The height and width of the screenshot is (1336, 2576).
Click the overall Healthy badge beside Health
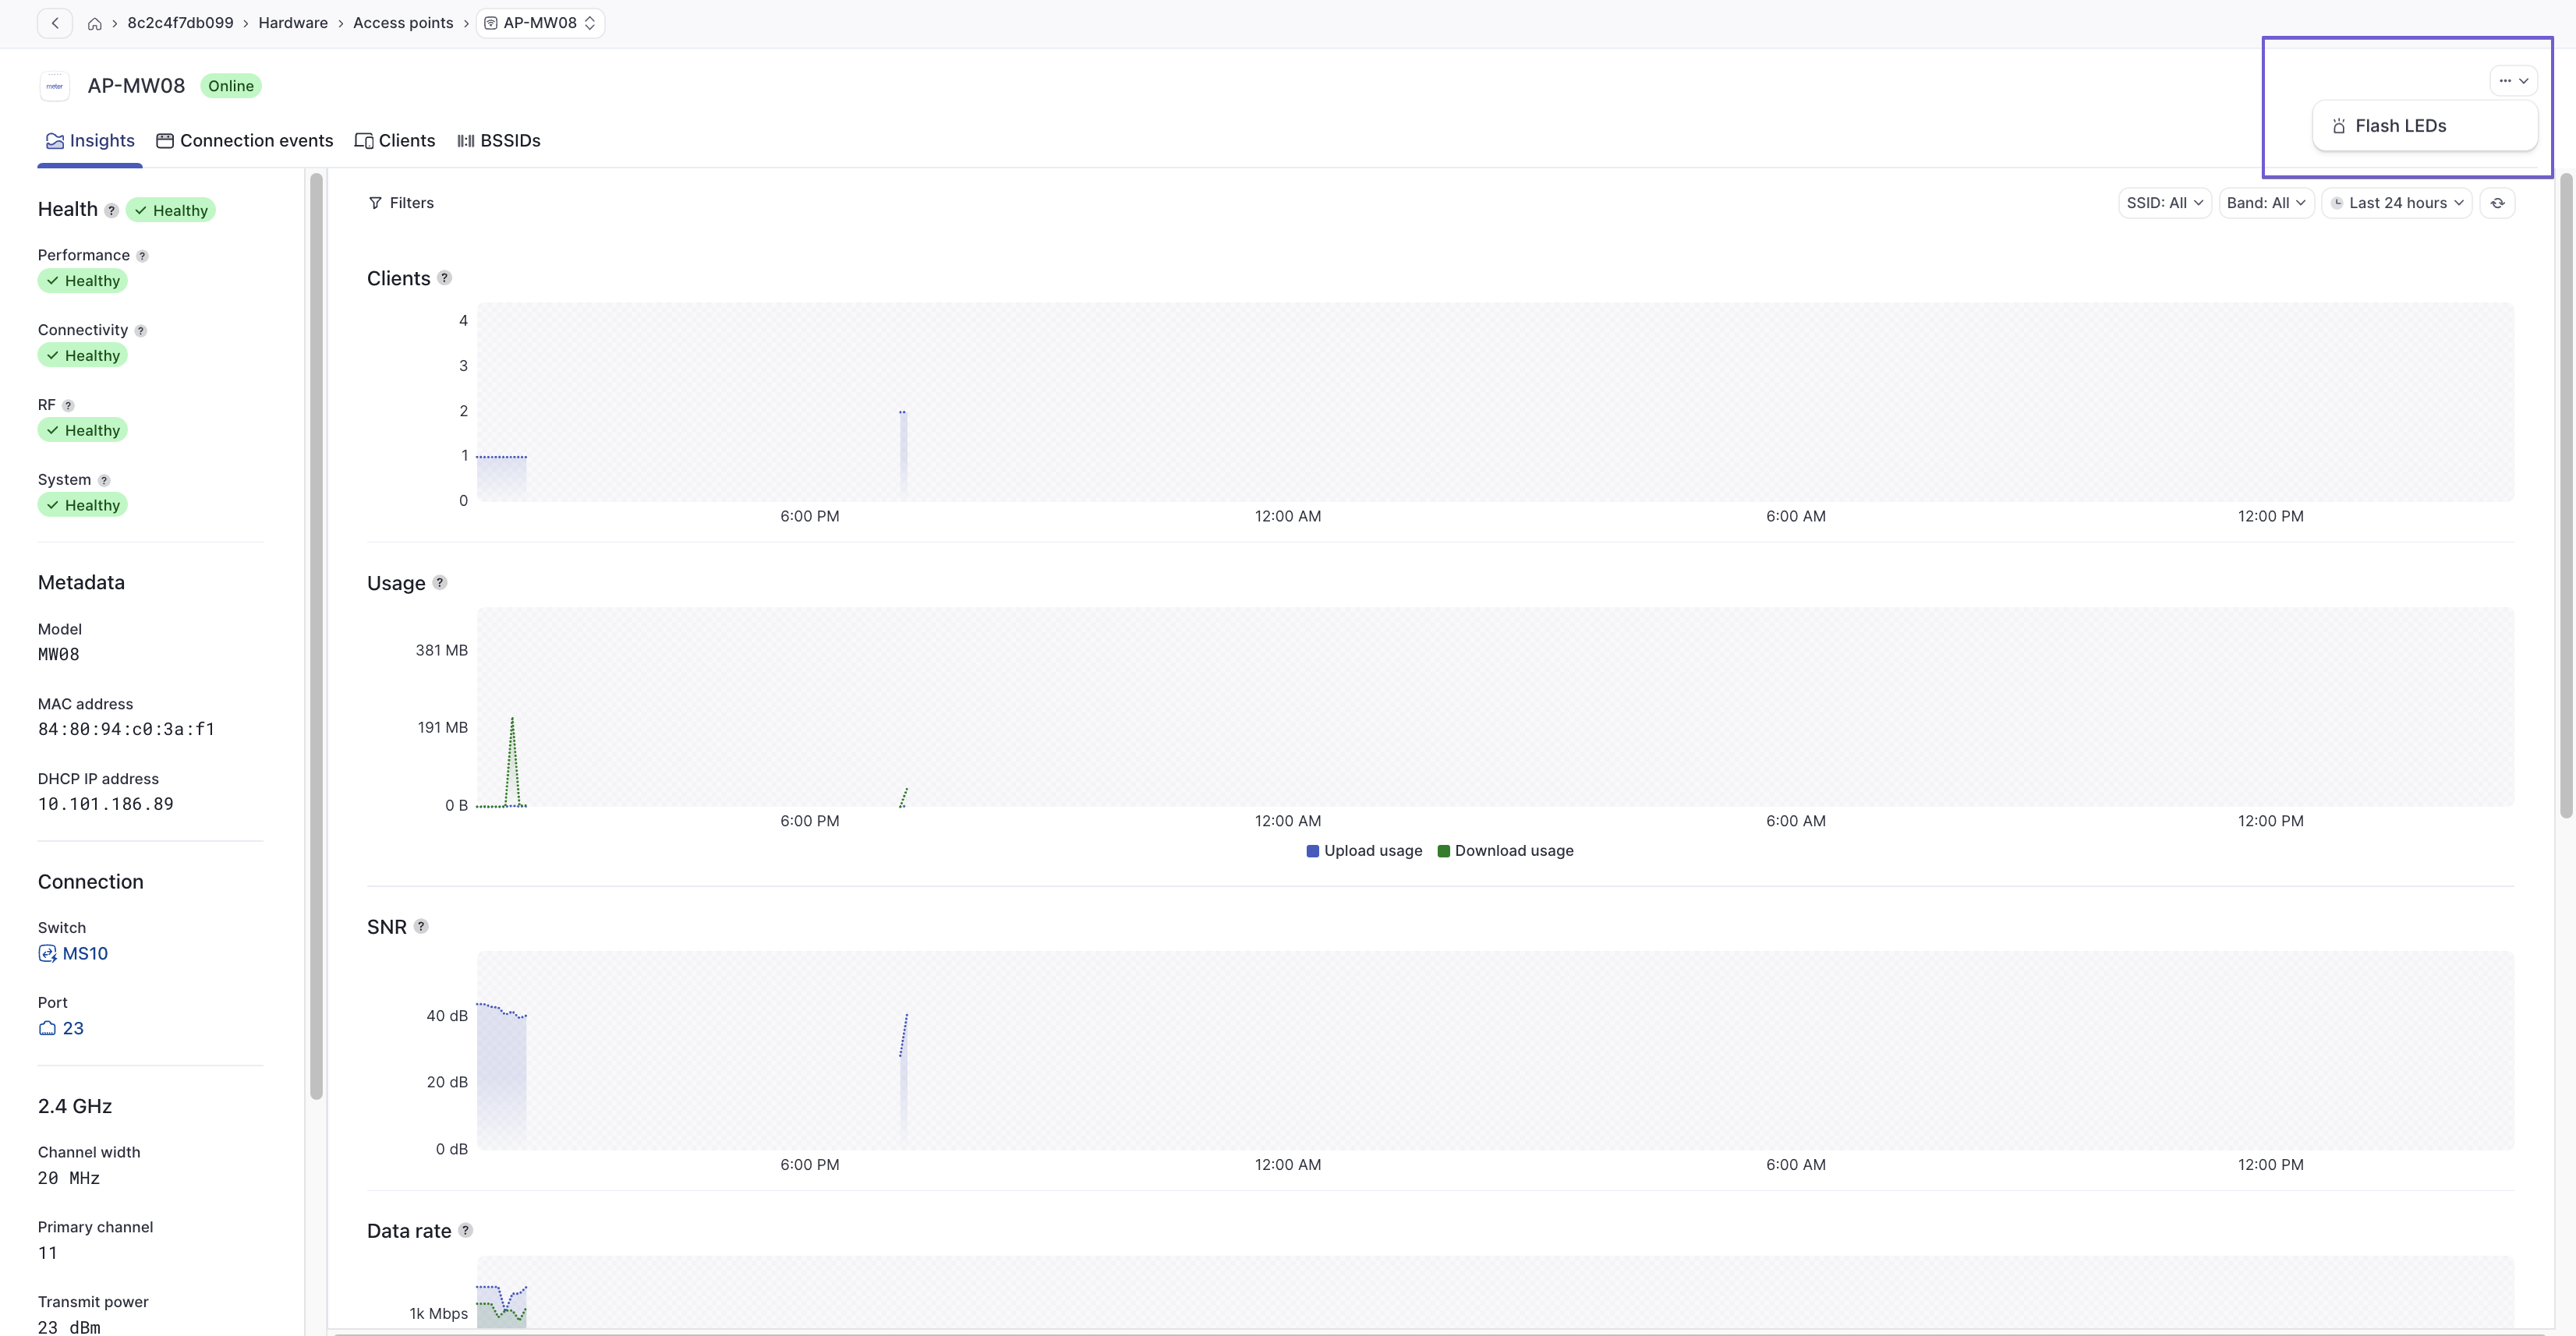[171, 211]
